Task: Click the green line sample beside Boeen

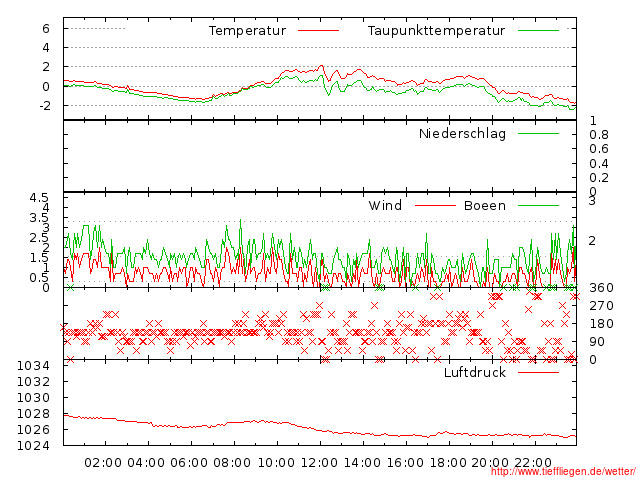Action: click(x=538, y=205)
